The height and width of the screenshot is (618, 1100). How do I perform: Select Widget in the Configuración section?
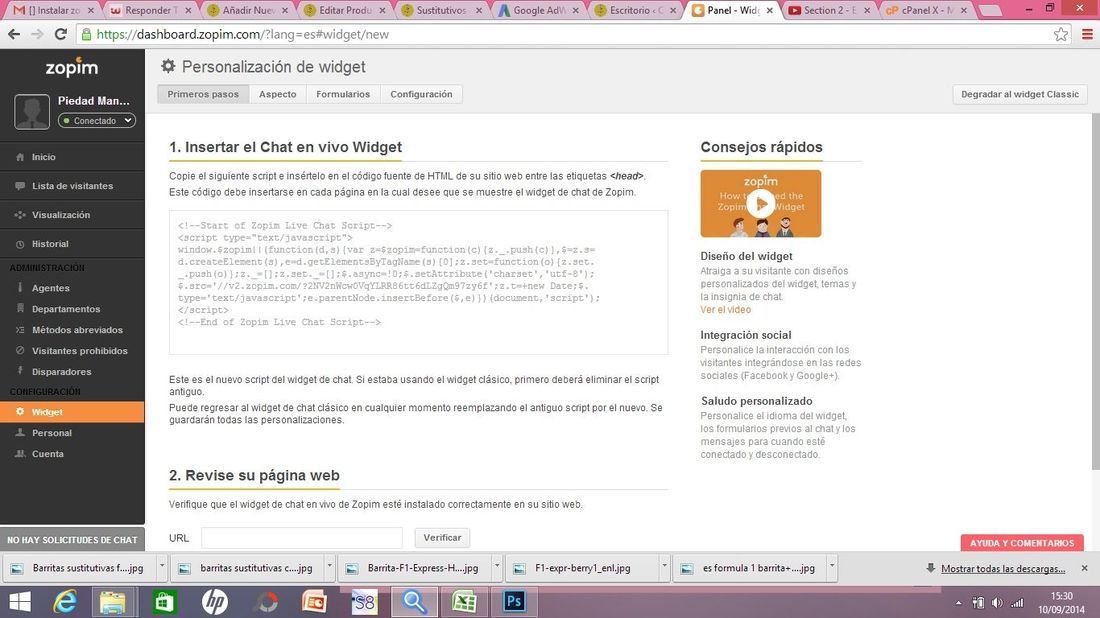tap(72, 412)
